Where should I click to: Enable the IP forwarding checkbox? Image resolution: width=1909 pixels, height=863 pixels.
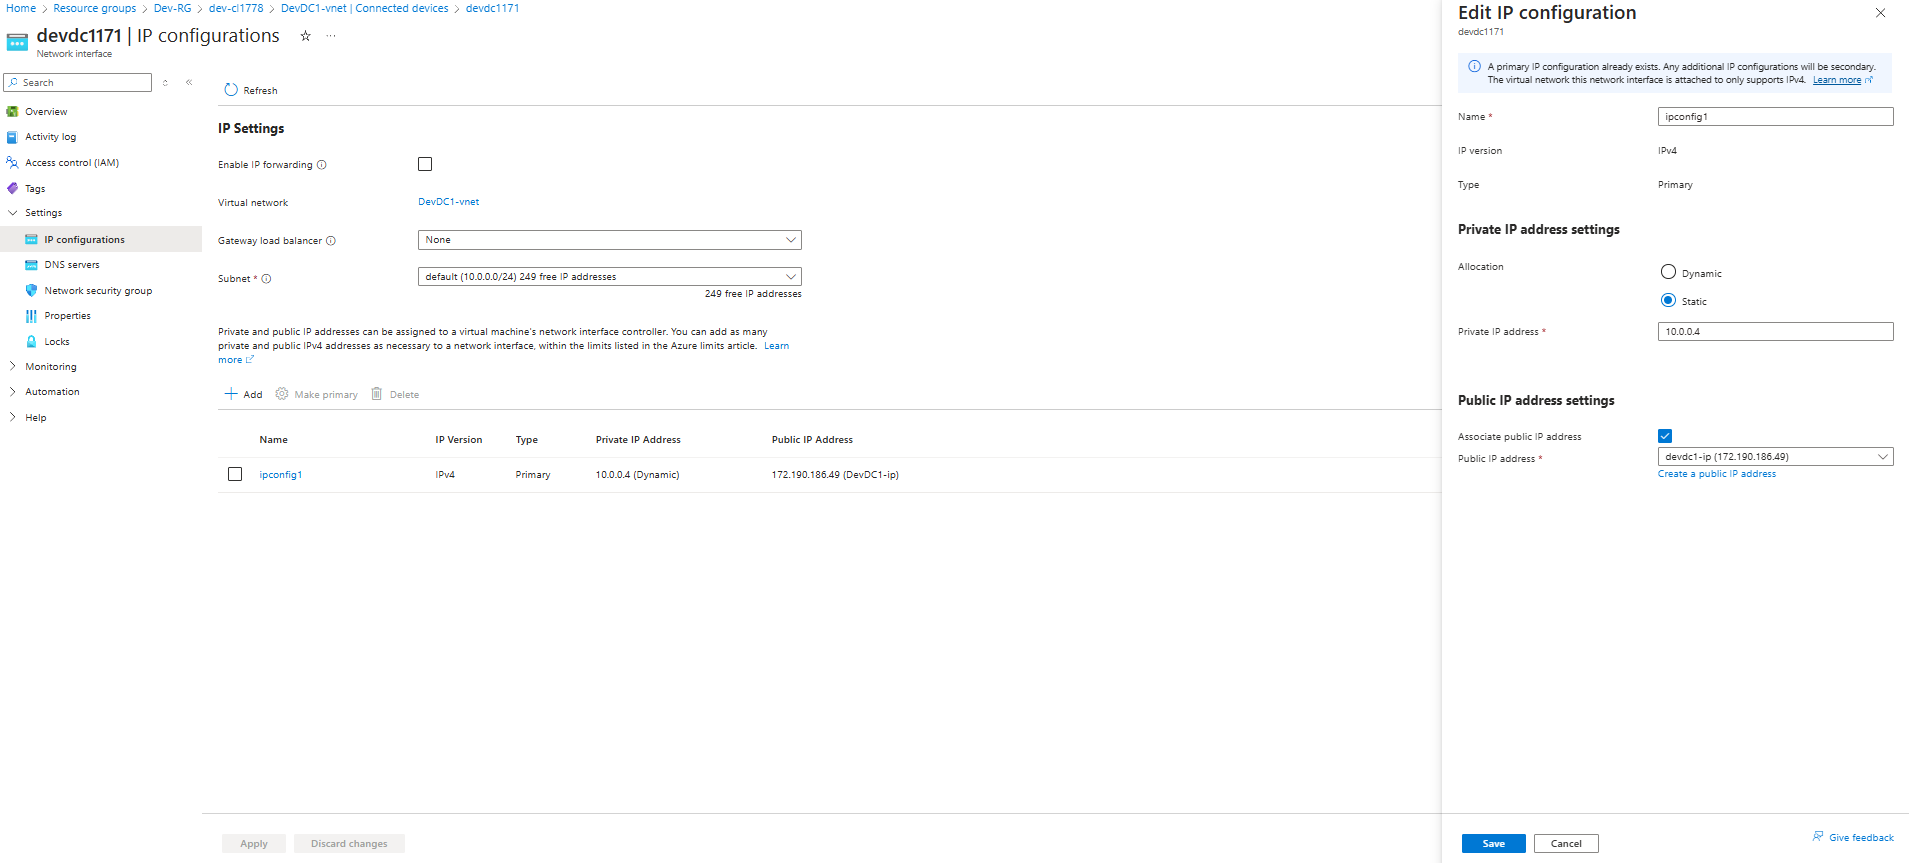(425, 164)
